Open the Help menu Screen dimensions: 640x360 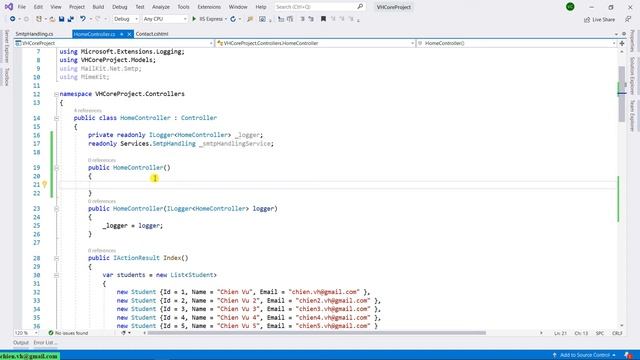point(261,7)
